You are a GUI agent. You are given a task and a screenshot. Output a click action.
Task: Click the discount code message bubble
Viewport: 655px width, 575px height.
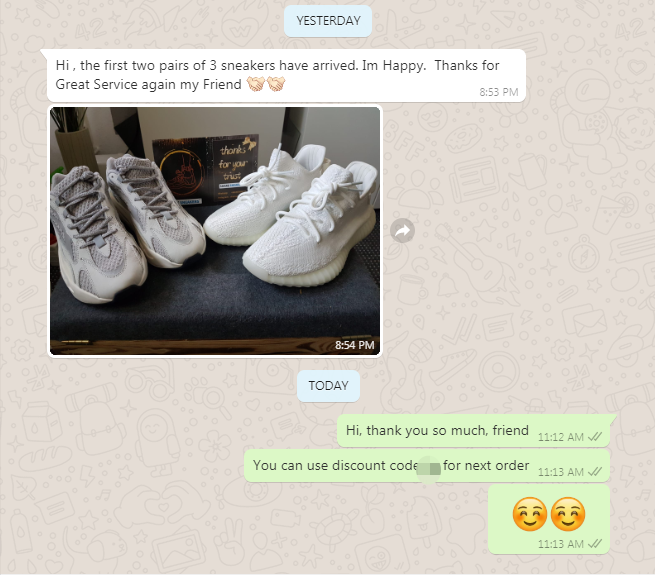pos(427,466)
